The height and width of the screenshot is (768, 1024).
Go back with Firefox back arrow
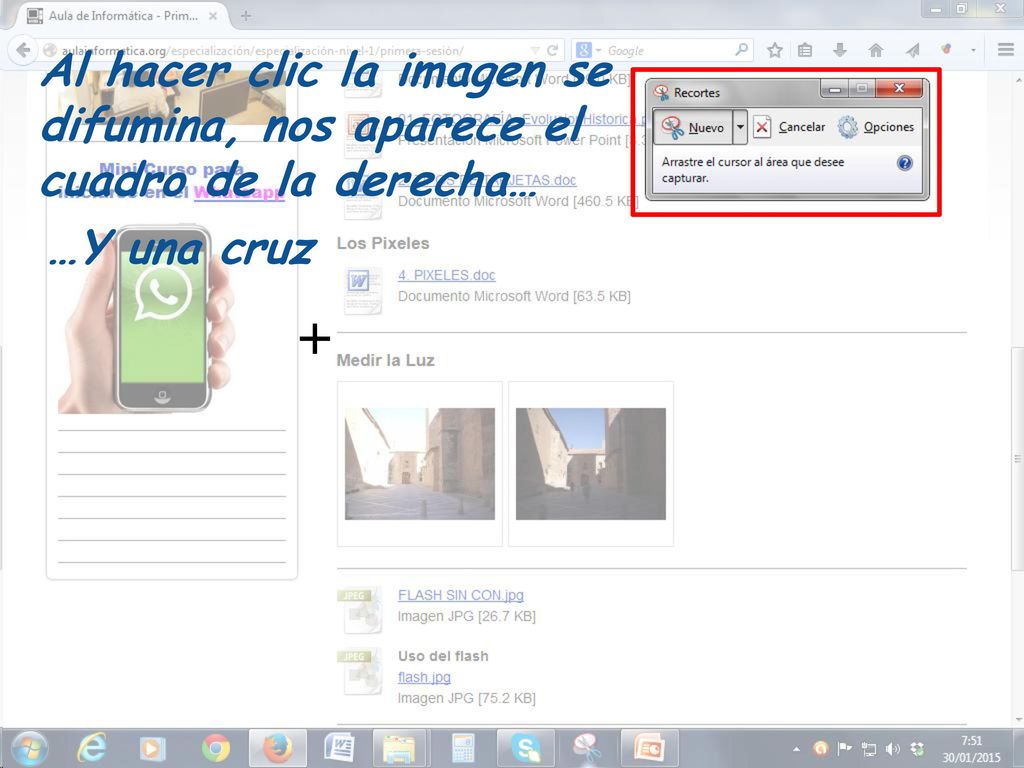pyautogui.click(x=24, y=50)
